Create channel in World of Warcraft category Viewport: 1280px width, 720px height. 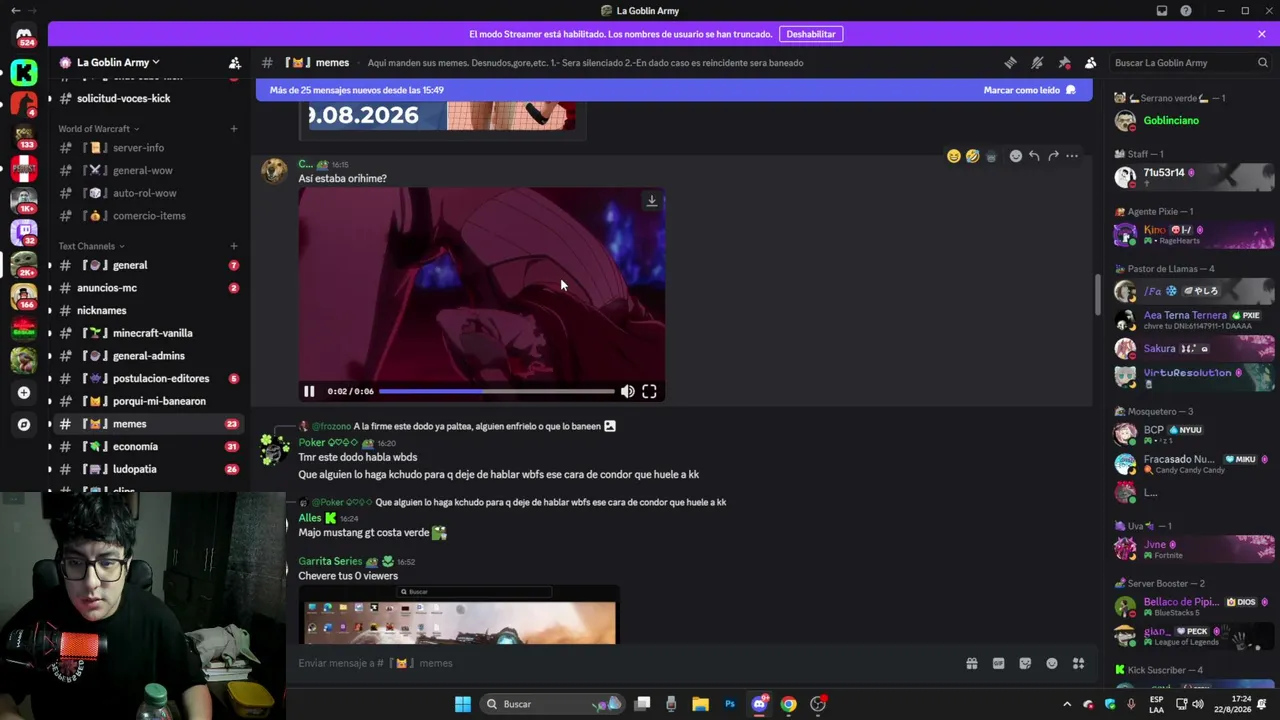(234, 129)
